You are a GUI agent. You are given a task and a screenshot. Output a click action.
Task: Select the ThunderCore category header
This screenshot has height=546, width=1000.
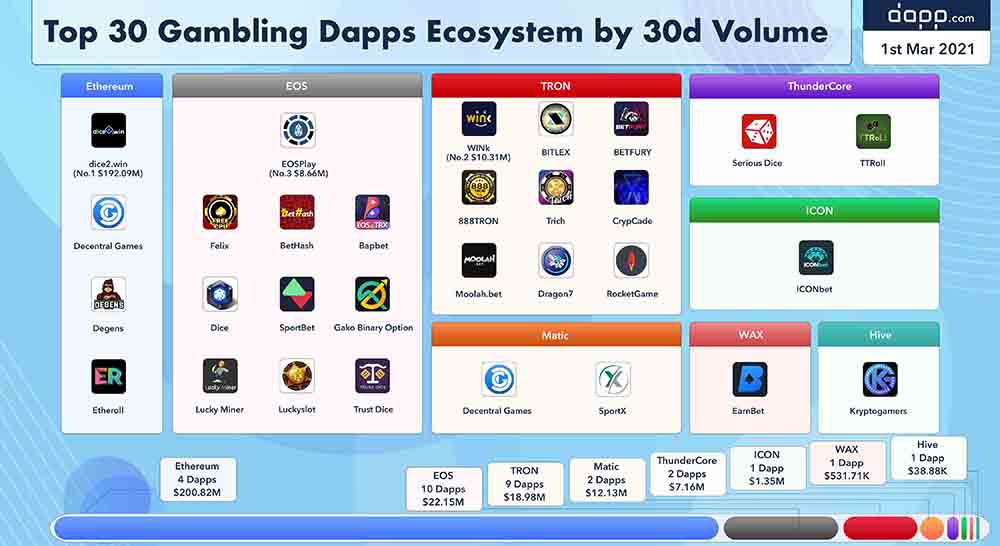(x=814, y=85)
